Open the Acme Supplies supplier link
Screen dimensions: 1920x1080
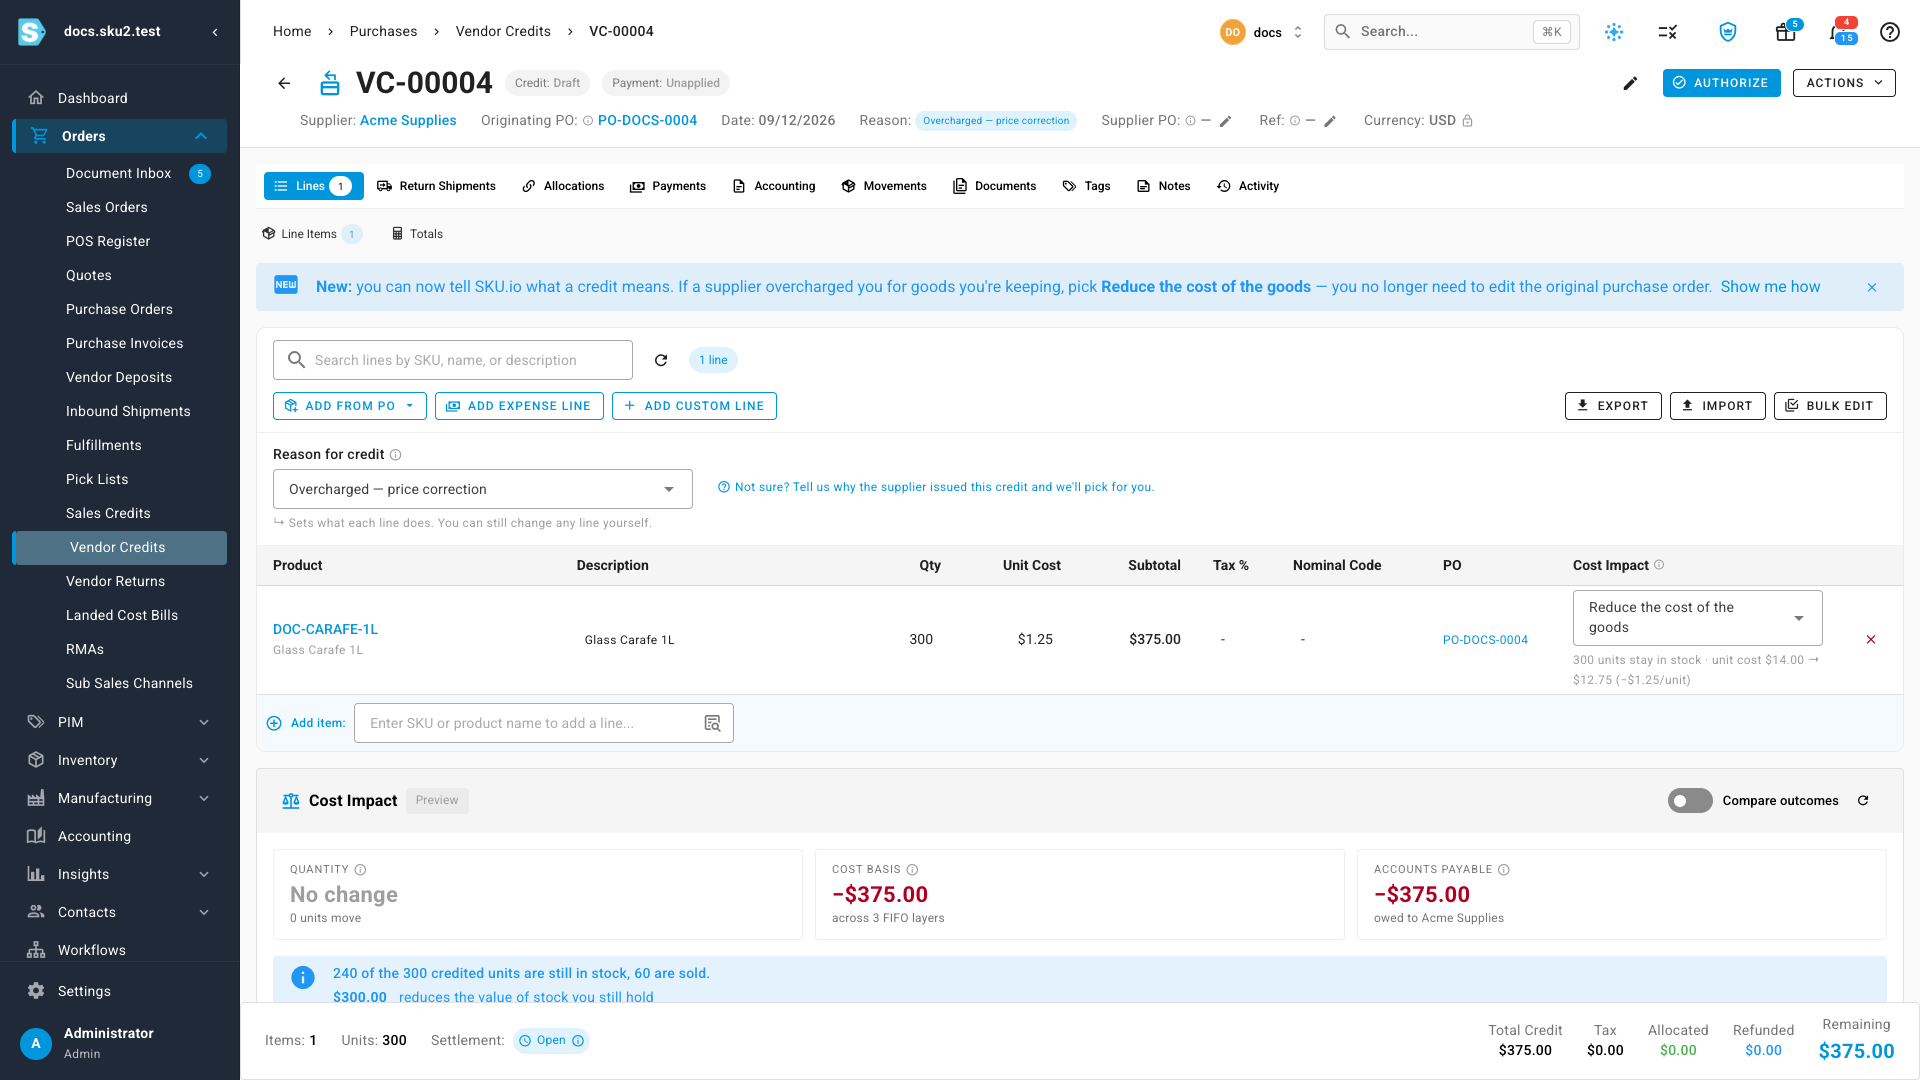click(408, 121)
